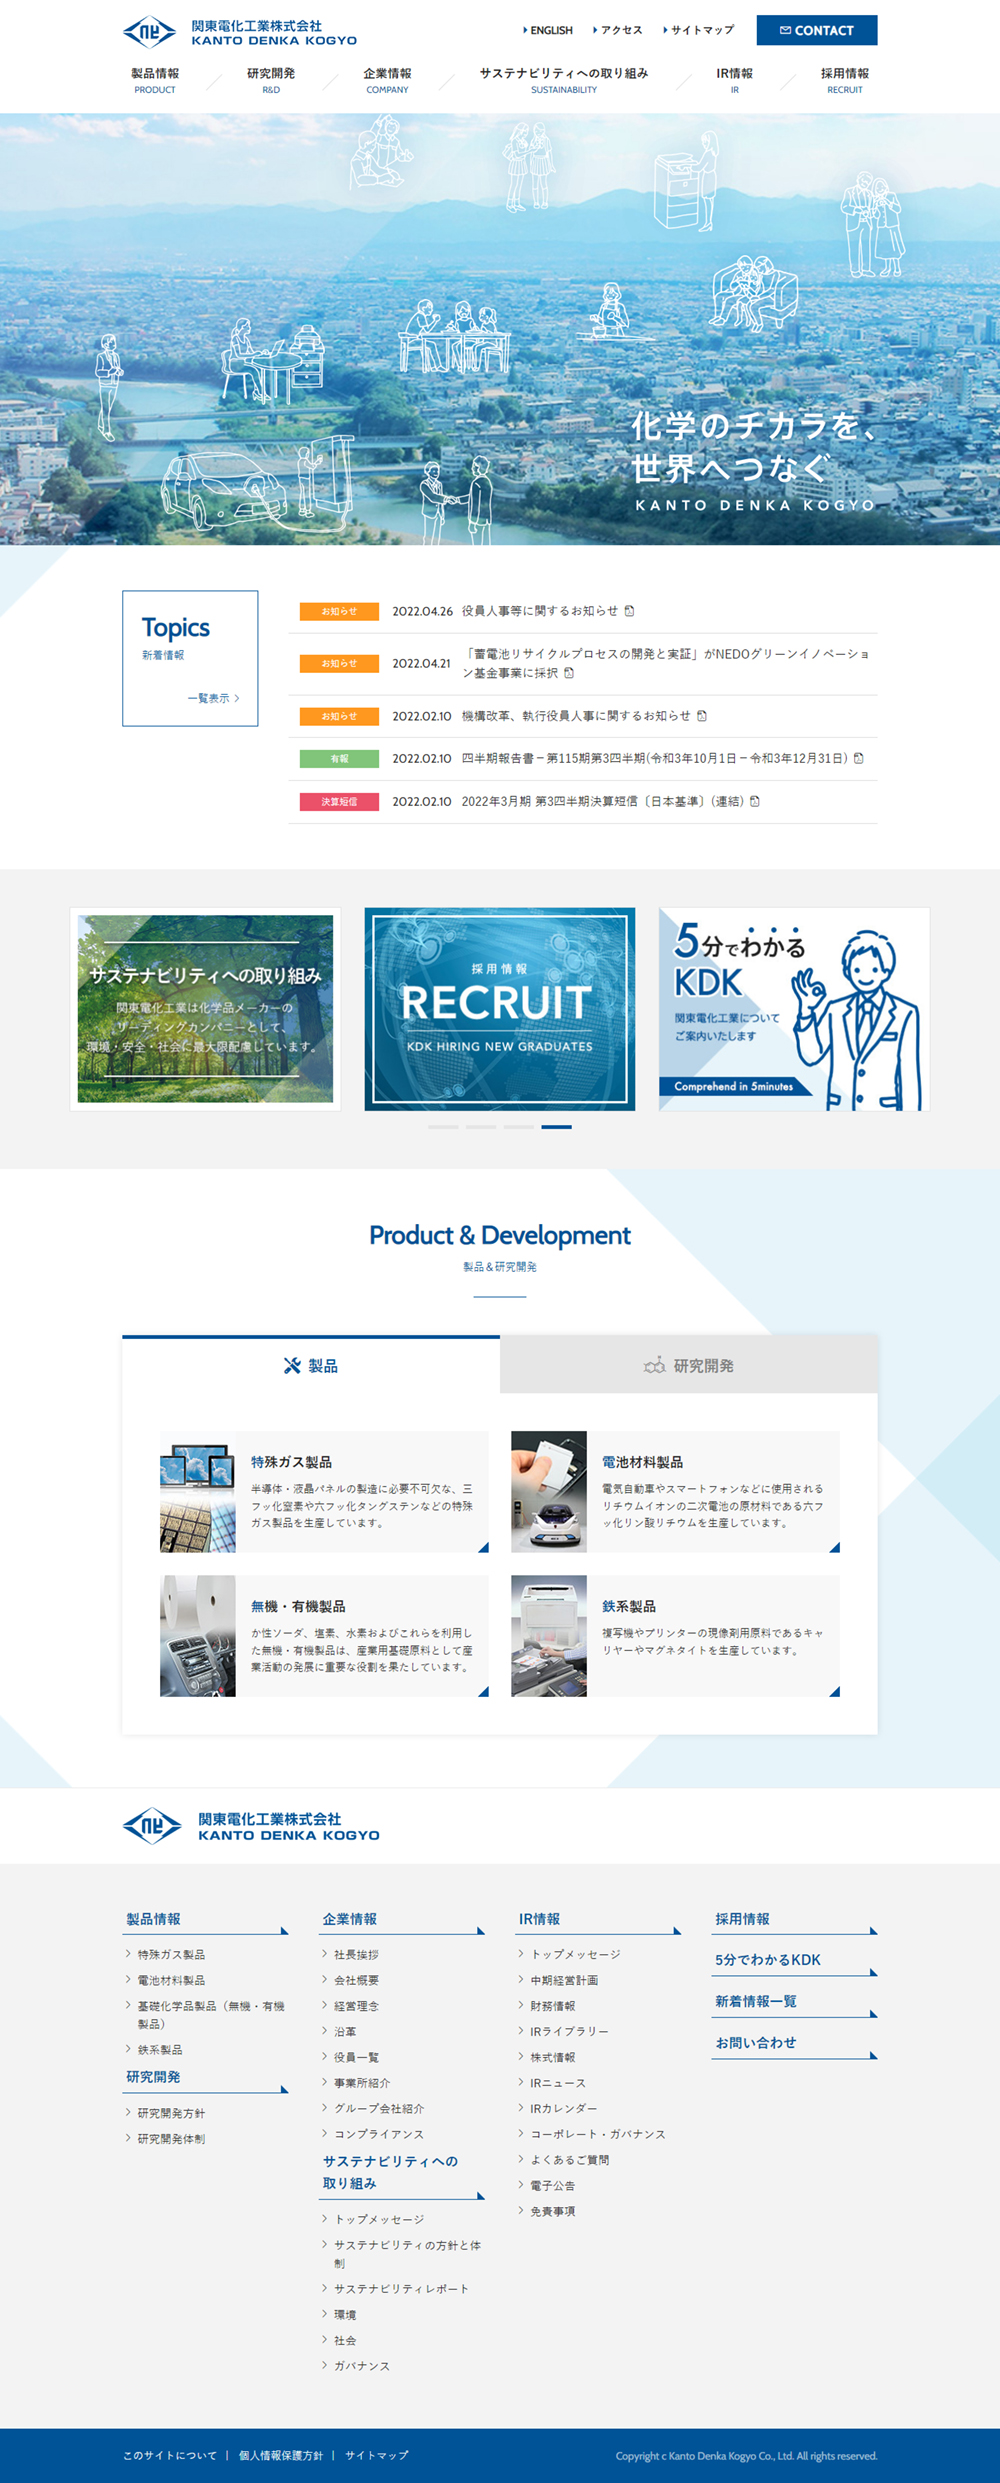Screen dimensions: 1000x2483
Task: Click molecule icon on 研究開発 tab
Action: click(x=655, y=1366)
